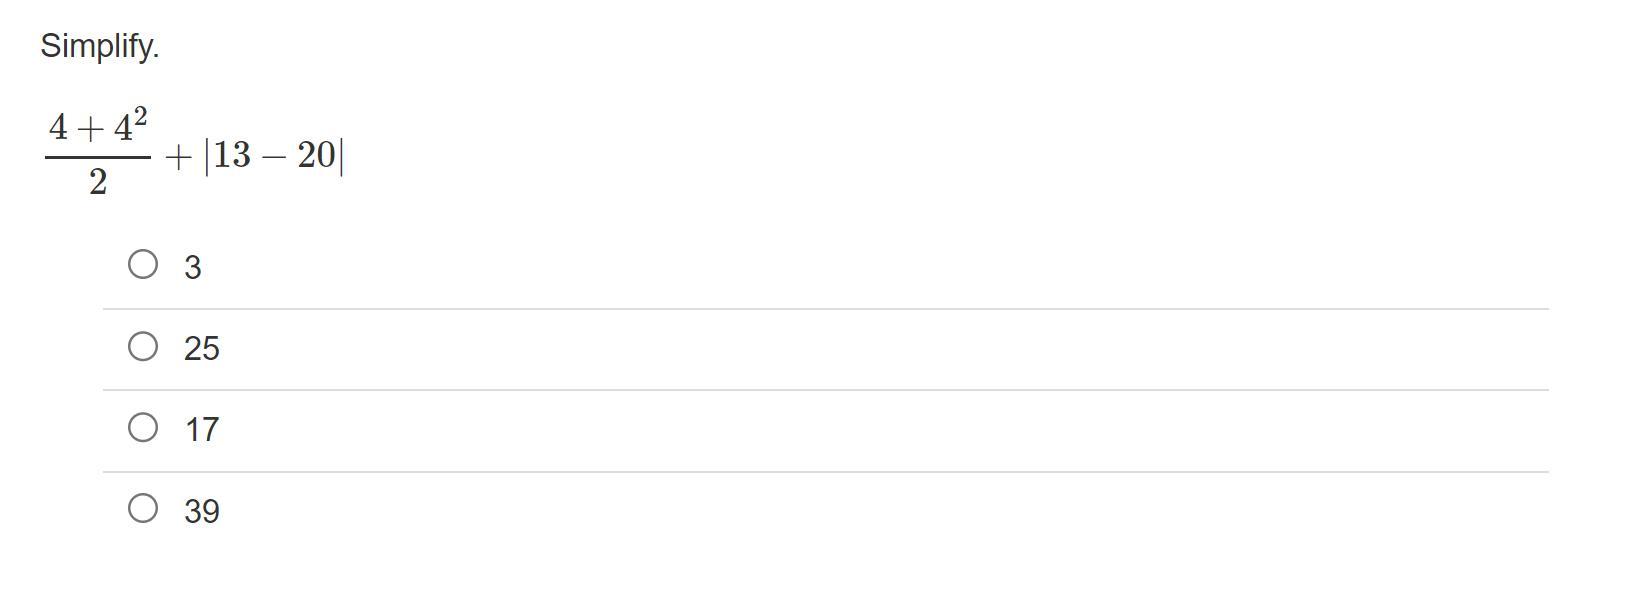The height and width of the screenshot is (589, 1647).
Task: Click the answer label text "17"
Action: pyautogui.click(x=202, y=430)
